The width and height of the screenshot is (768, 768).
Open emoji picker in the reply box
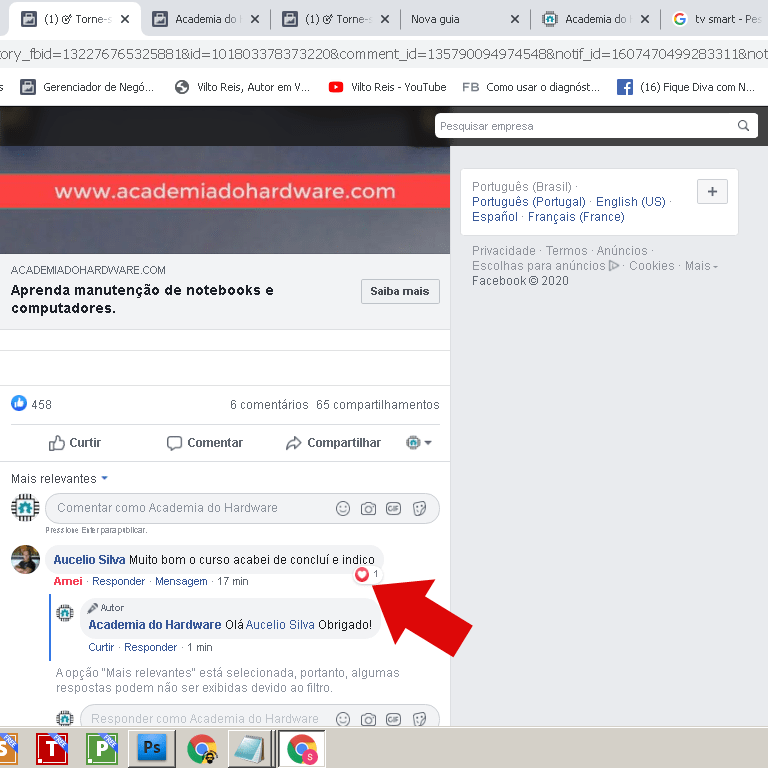point(343,719)
